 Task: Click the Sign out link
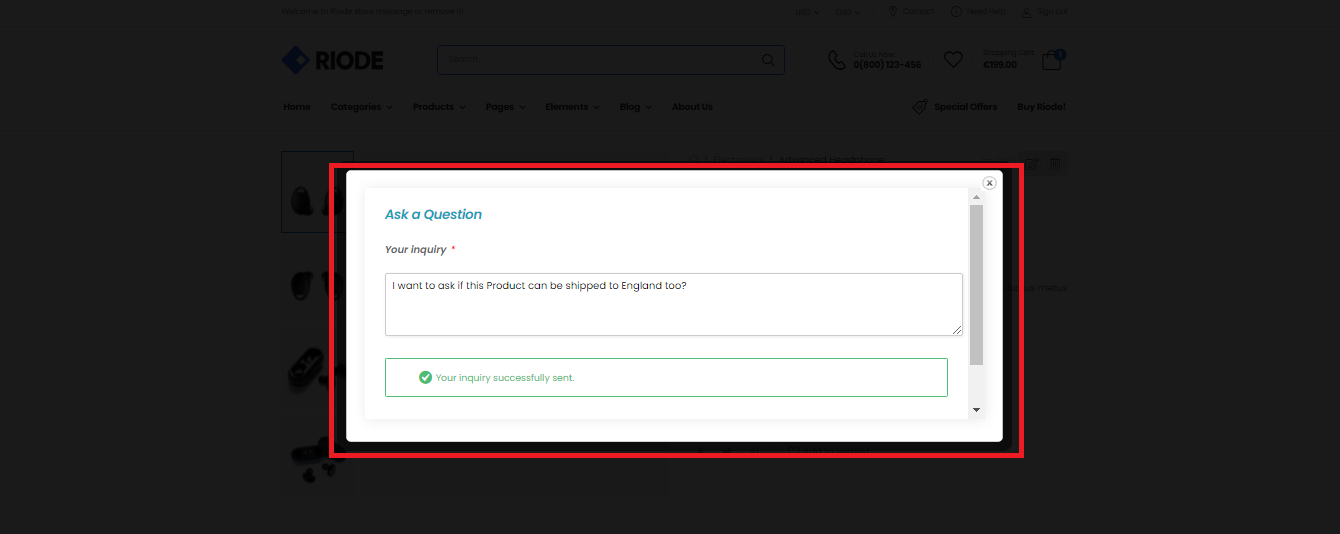(1044, 12)
